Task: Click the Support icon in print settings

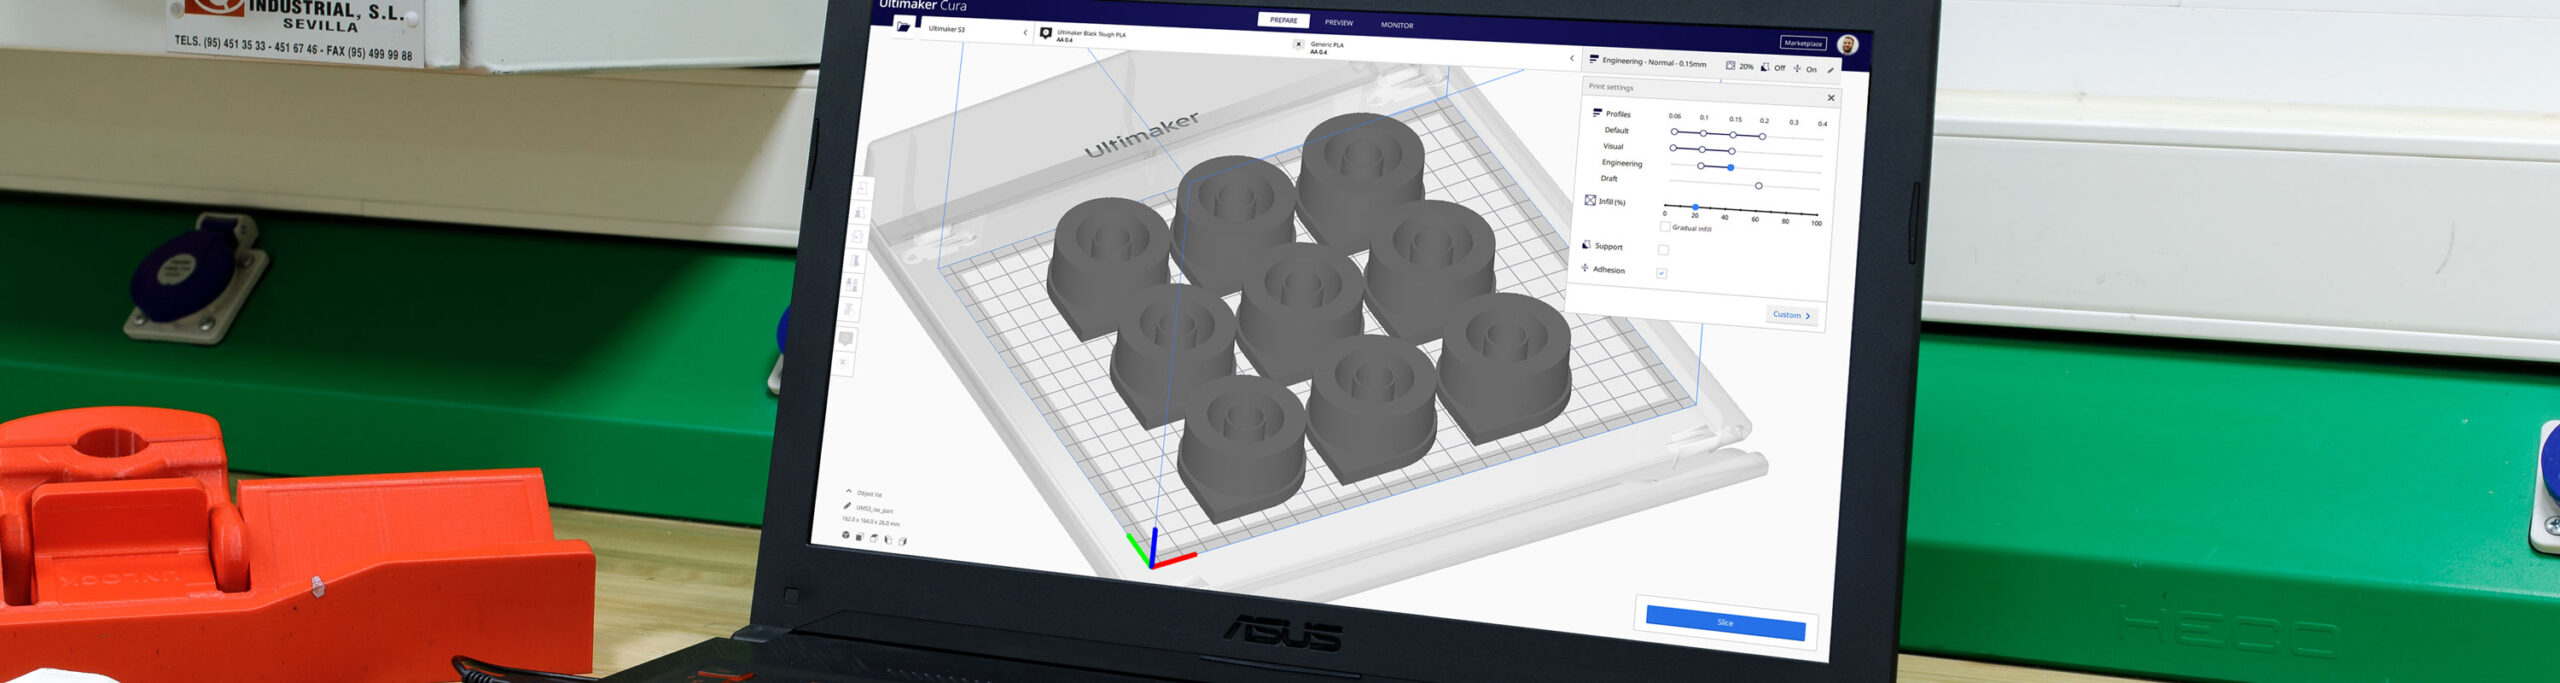Action: (1586, 245)
